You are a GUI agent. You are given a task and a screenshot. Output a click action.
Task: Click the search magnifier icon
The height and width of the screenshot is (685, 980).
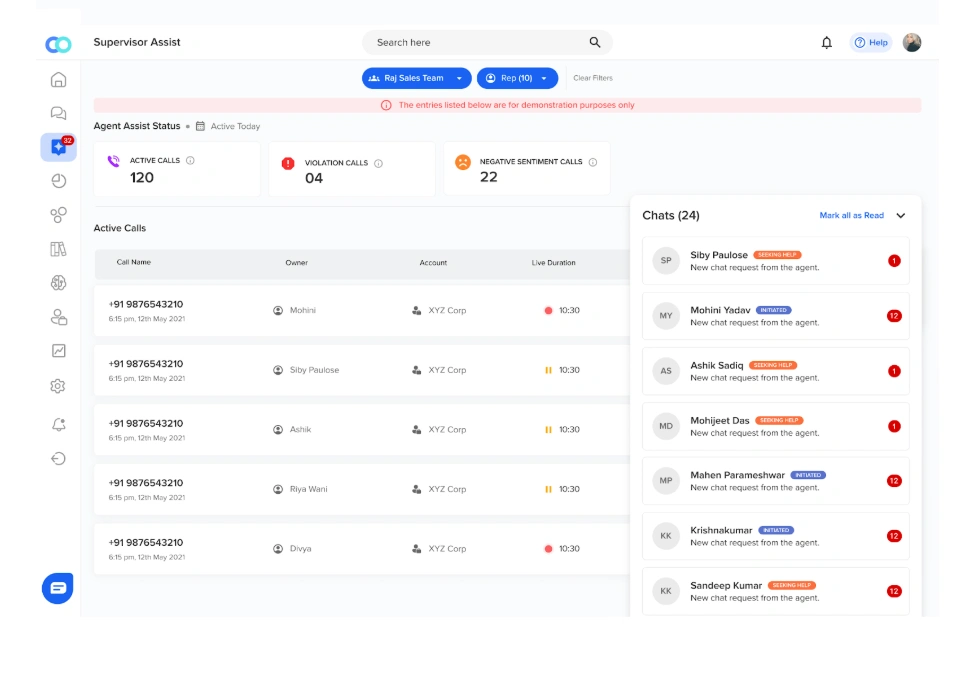pos(594,42)
